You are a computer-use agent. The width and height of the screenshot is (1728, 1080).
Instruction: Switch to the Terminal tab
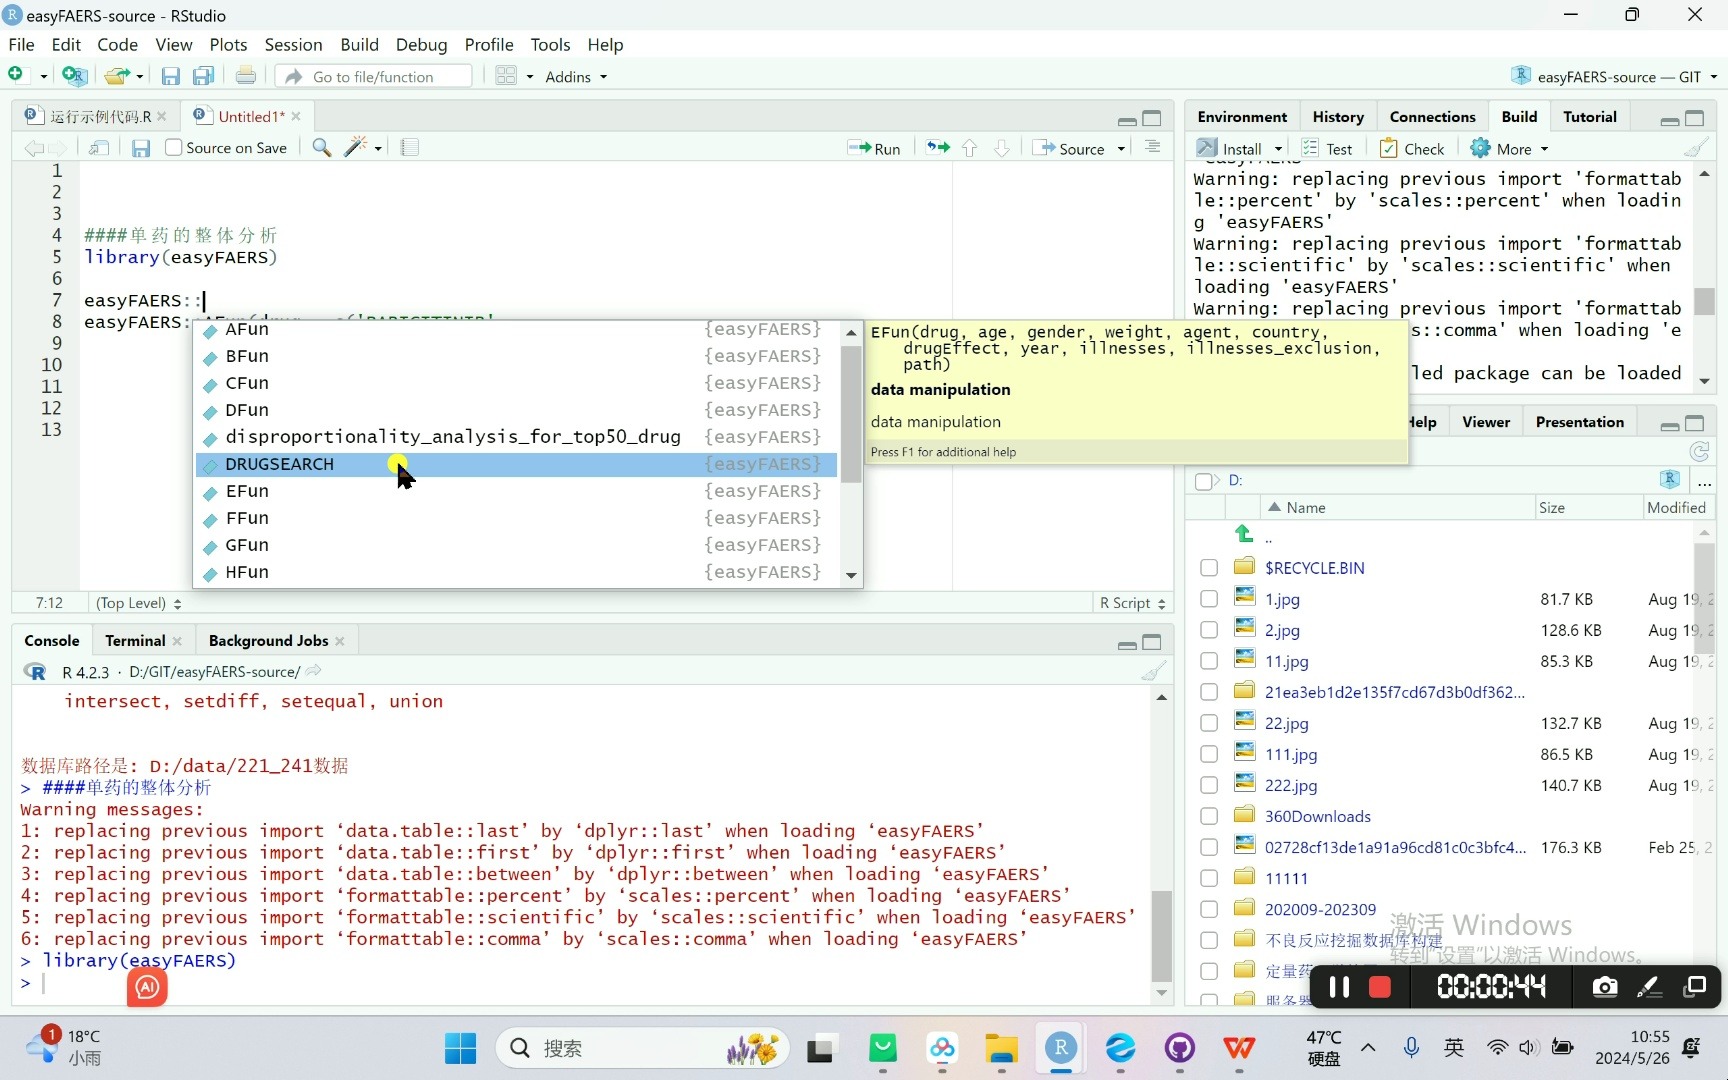tap(135, 641)
